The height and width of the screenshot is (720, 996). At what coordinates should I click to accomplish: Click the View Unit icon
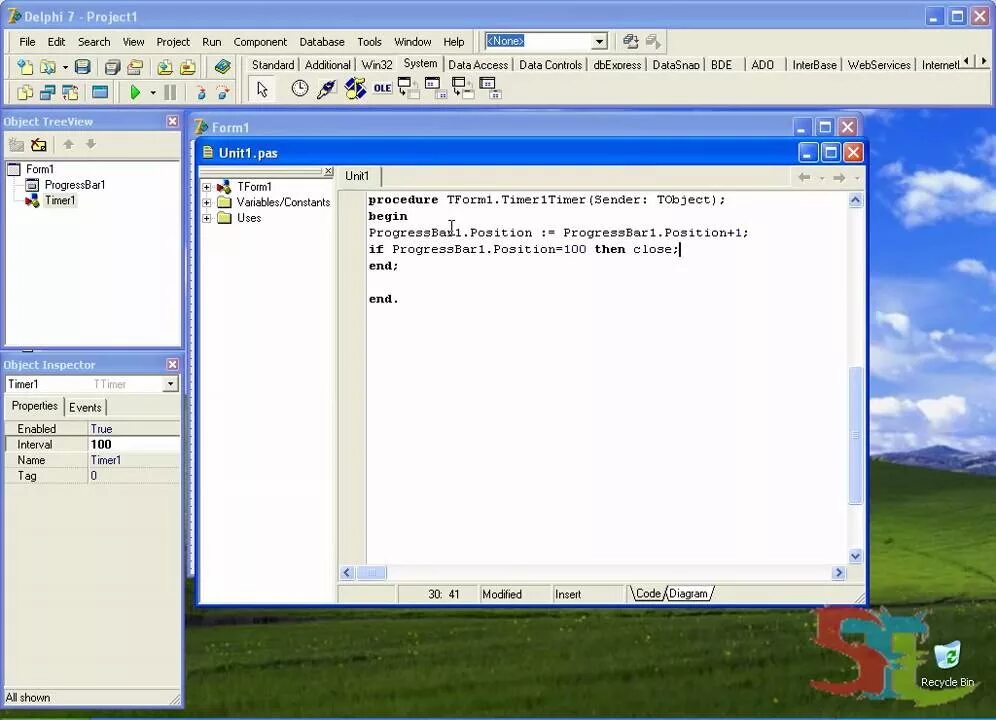click(x=25, y=93)
